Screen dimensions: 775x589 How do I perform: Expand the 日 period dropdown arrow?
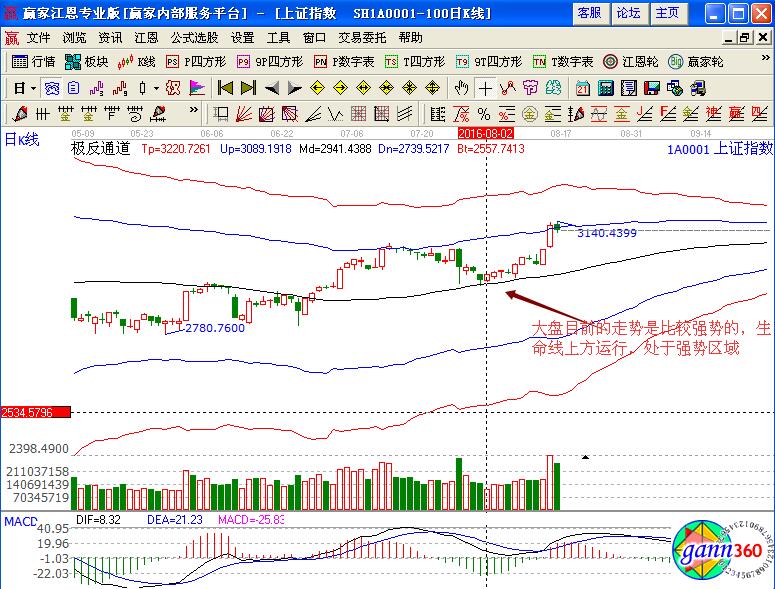click(32, 88)
